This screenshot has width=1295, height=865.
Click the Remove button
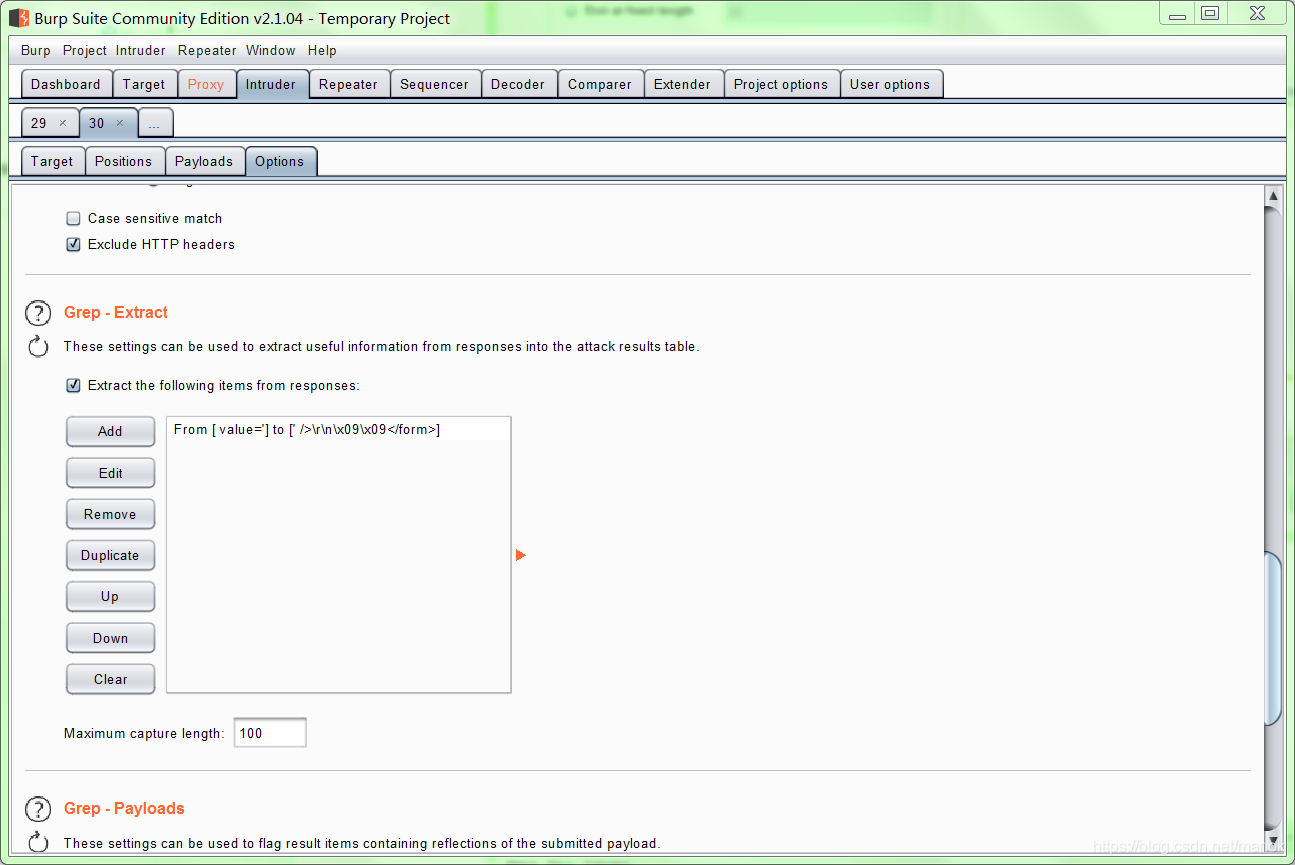[x=111, y=514]
